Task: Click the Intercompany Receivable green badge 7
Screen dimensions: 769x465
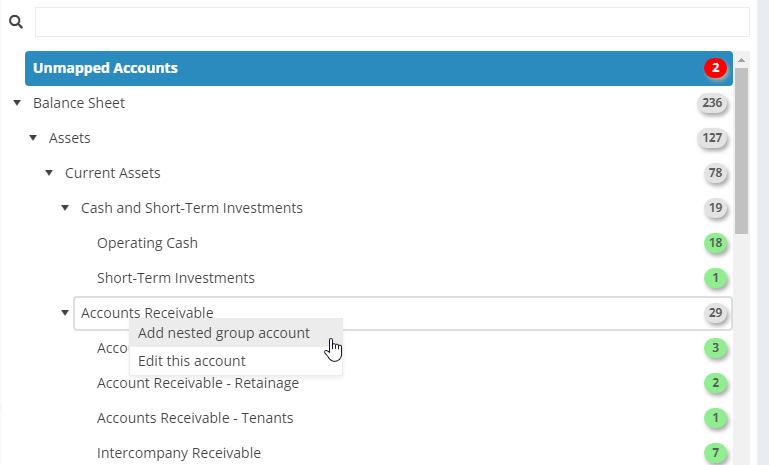Action: point(715,453)
